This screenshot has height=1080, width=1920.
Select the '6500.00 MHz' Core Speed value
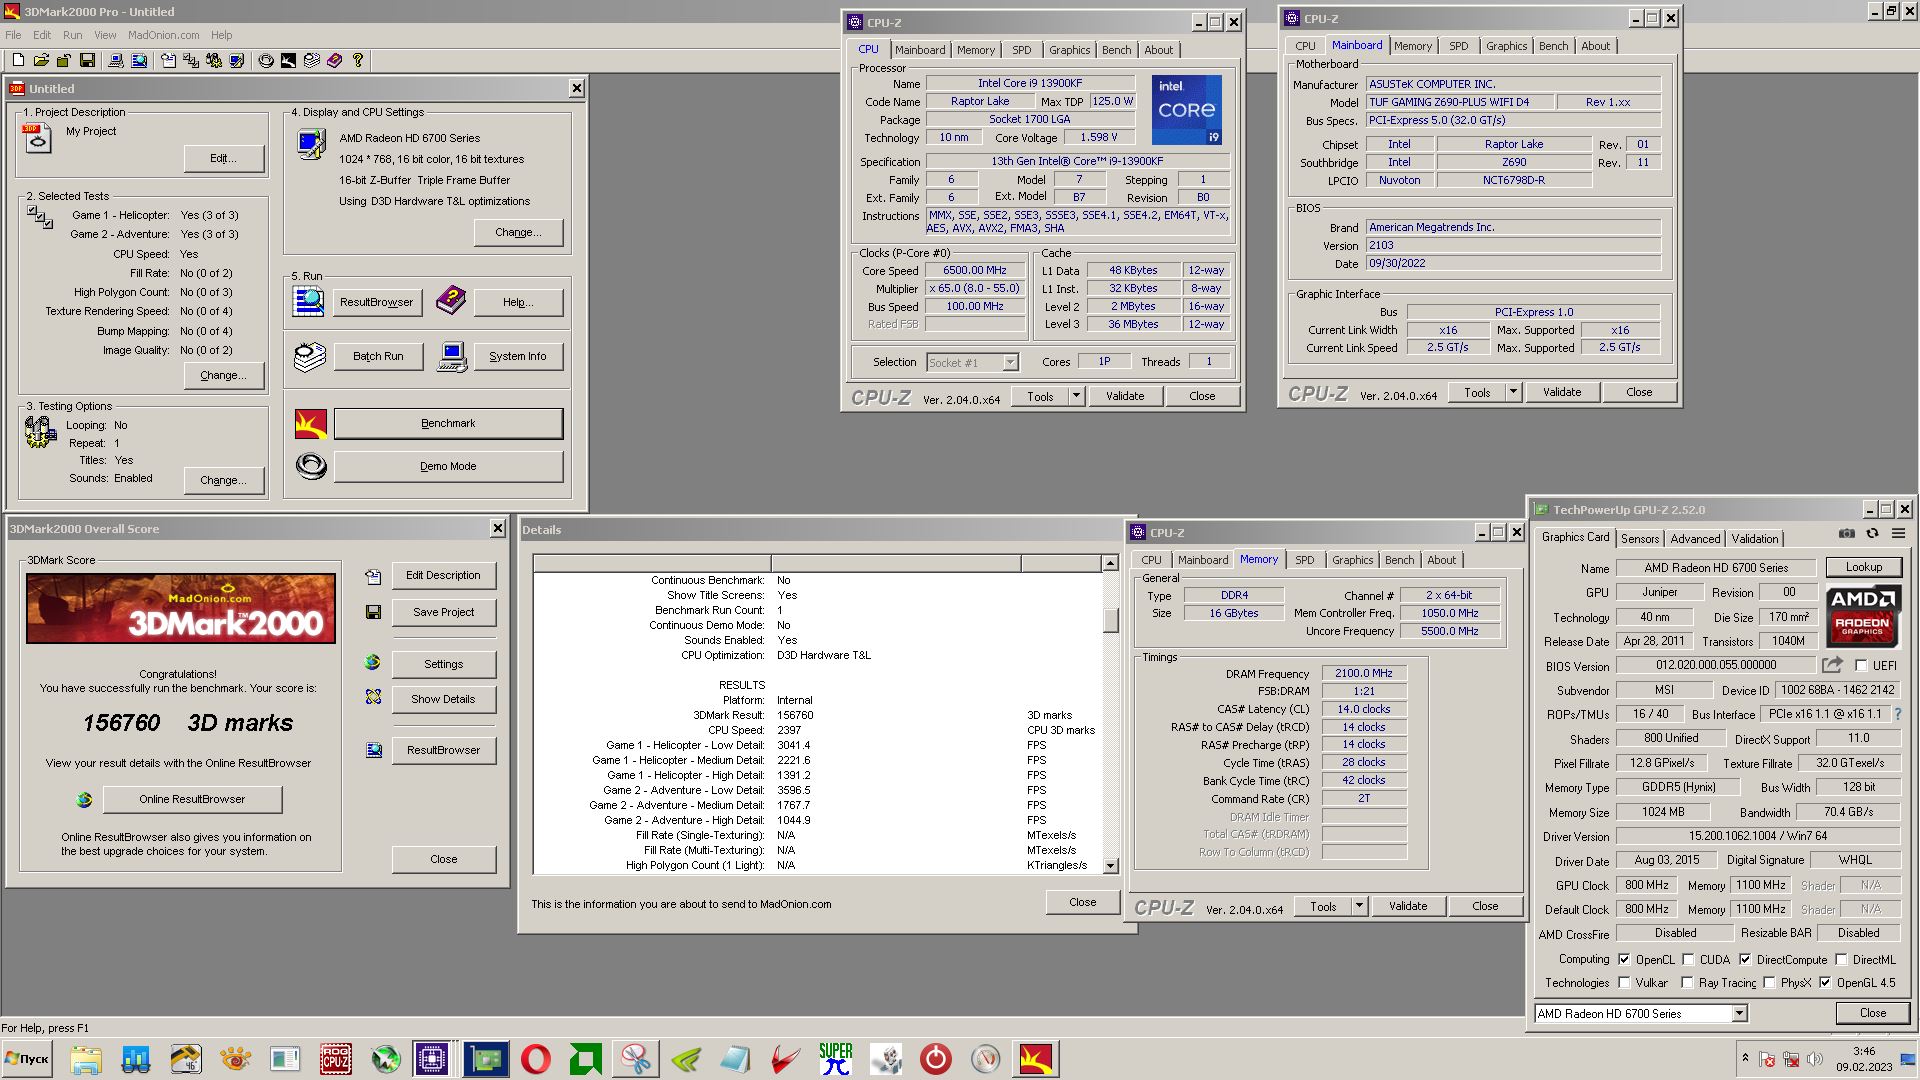(975, 270)
